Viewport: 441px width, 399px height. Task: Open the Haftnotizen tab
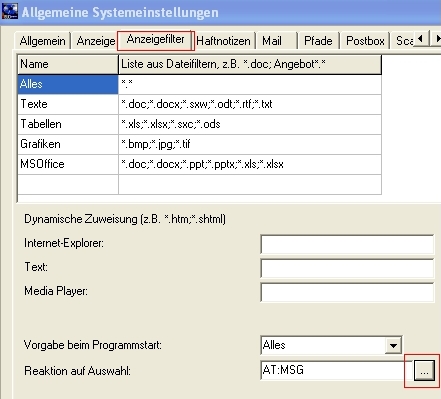point(223,41)
